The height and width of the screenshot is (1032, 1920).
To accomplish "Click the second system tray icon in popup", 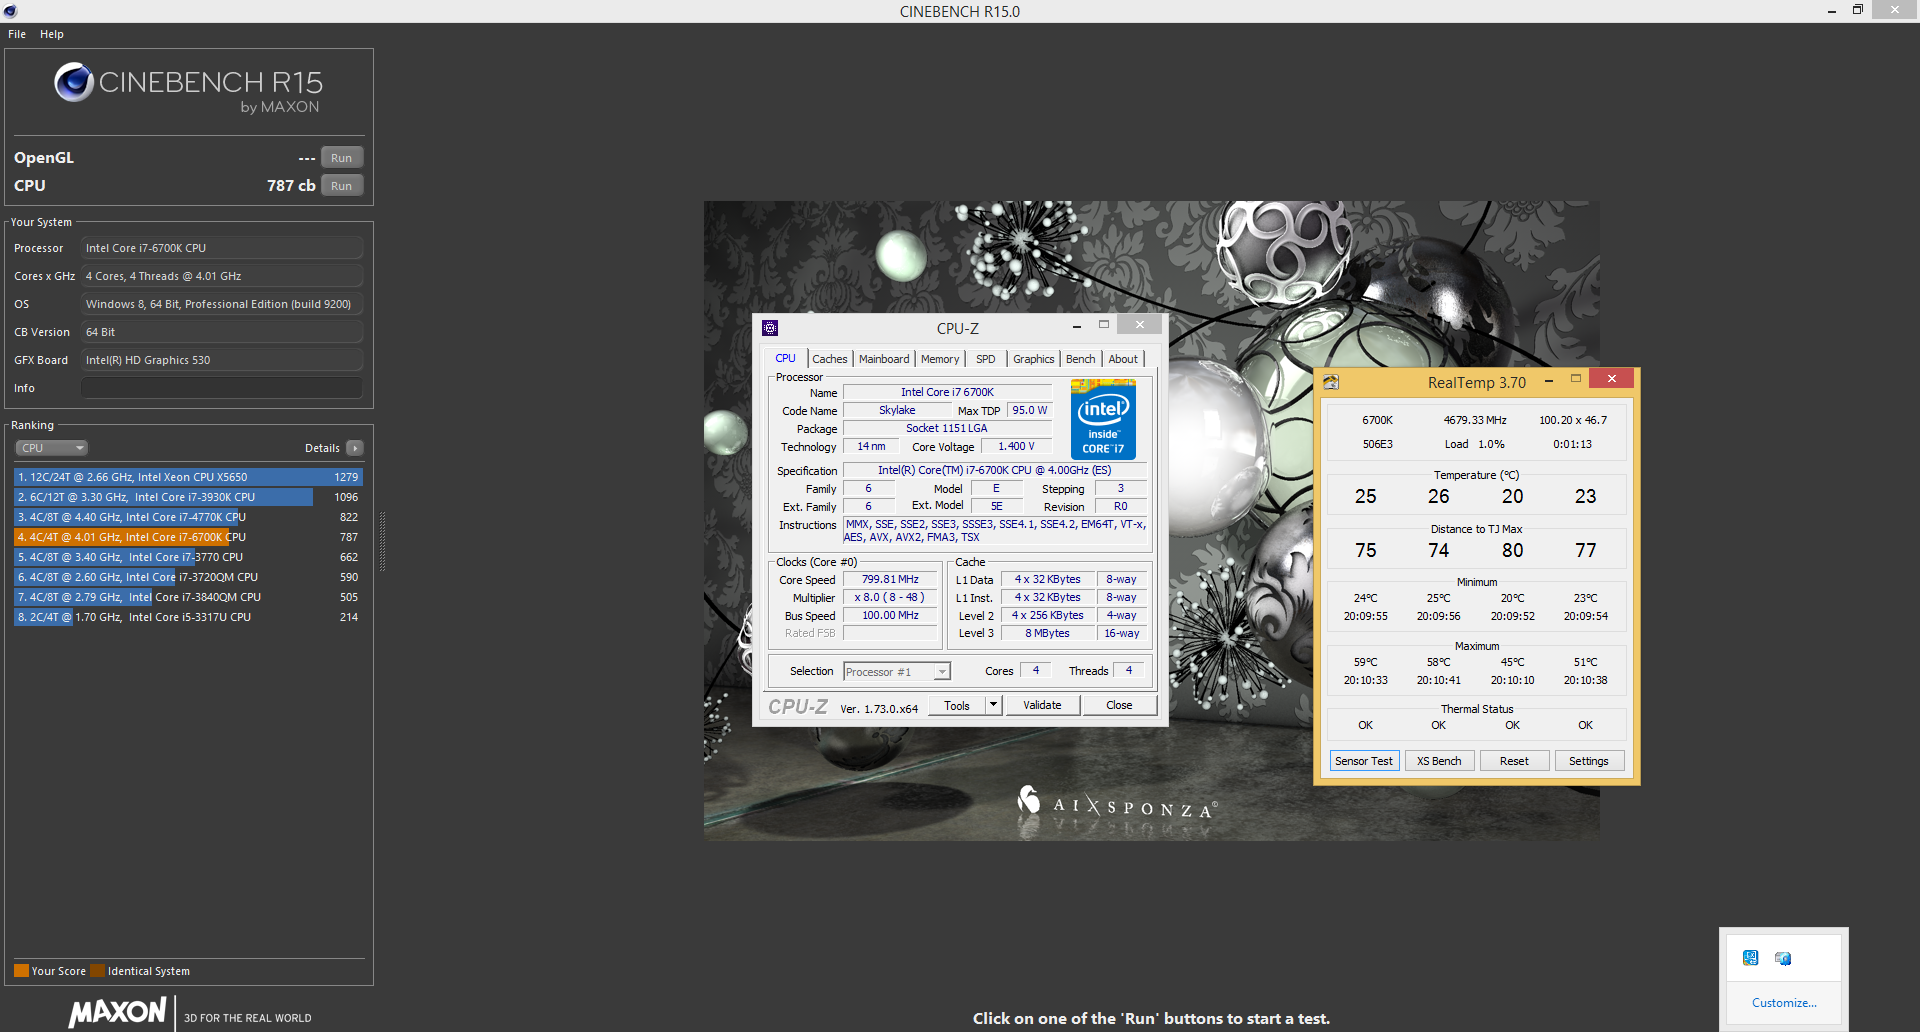I will [1783, 958].
